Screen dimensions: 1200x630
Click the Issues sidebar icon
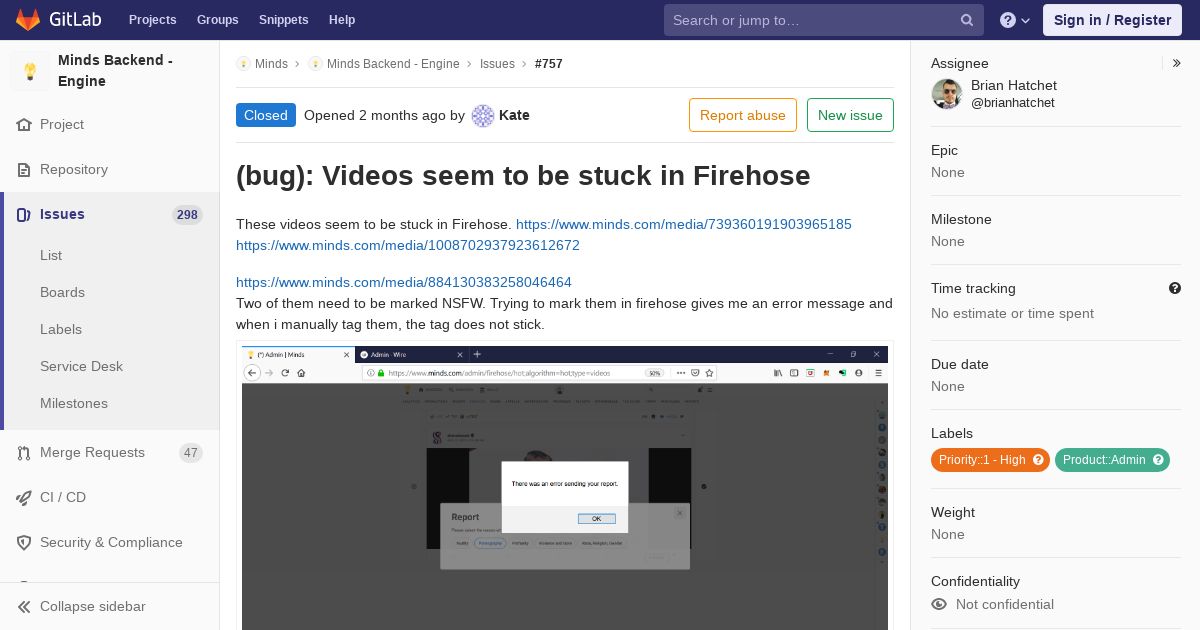tap(24, 215)
